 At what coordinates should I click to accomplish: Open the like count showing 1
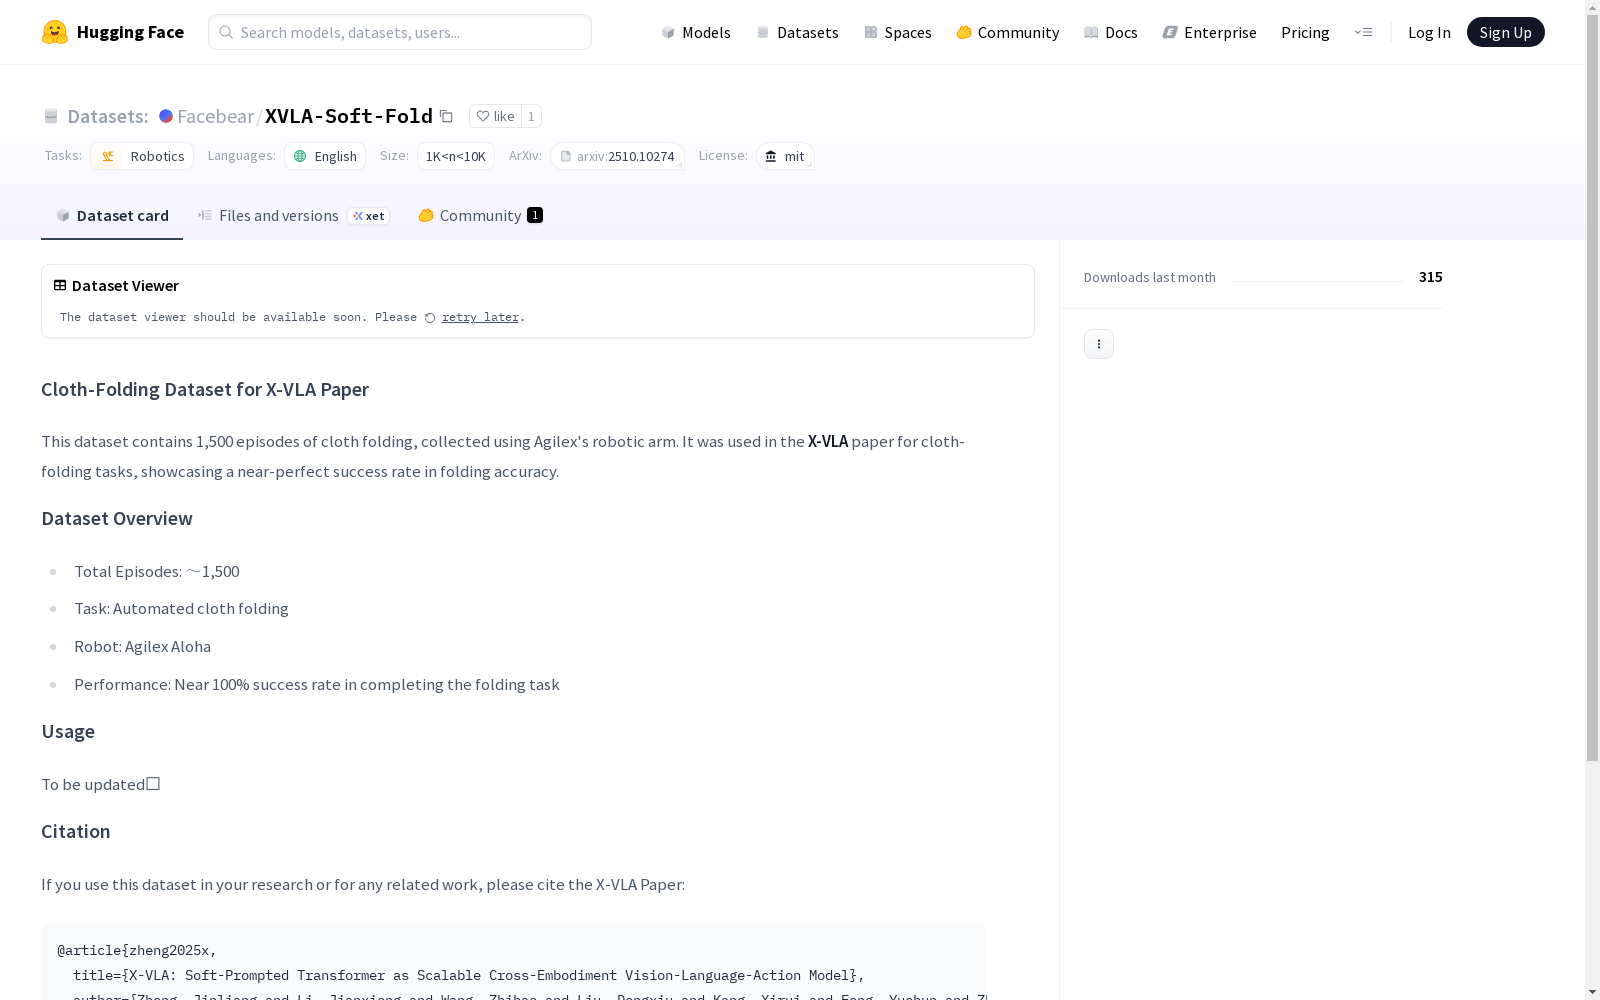pos(531,116)
